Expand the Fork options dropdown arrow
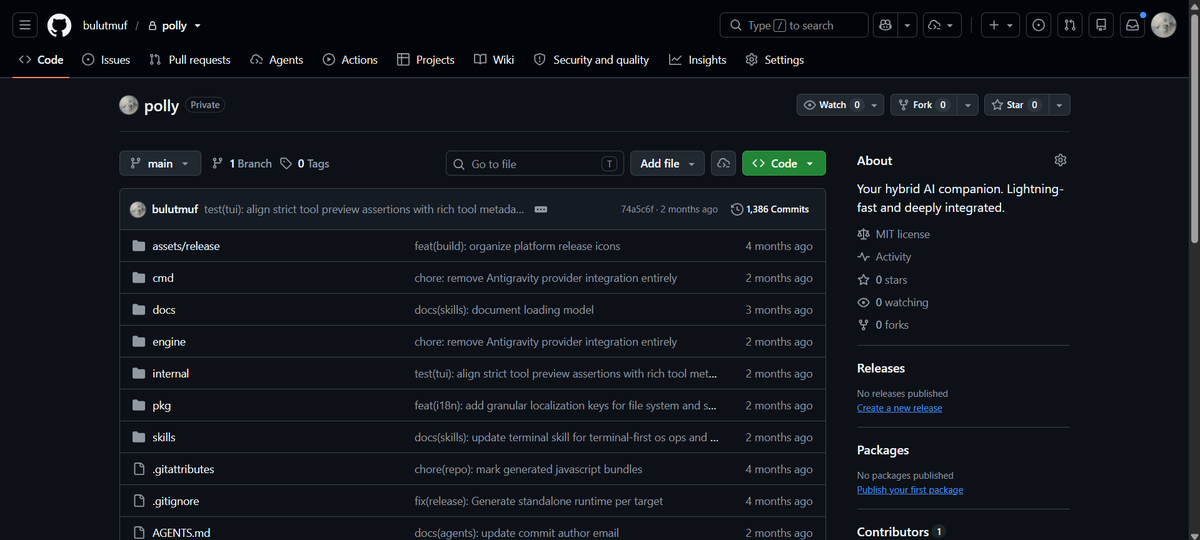Image resolution: width=1200 pixels, height=540 pixels. 967,105
